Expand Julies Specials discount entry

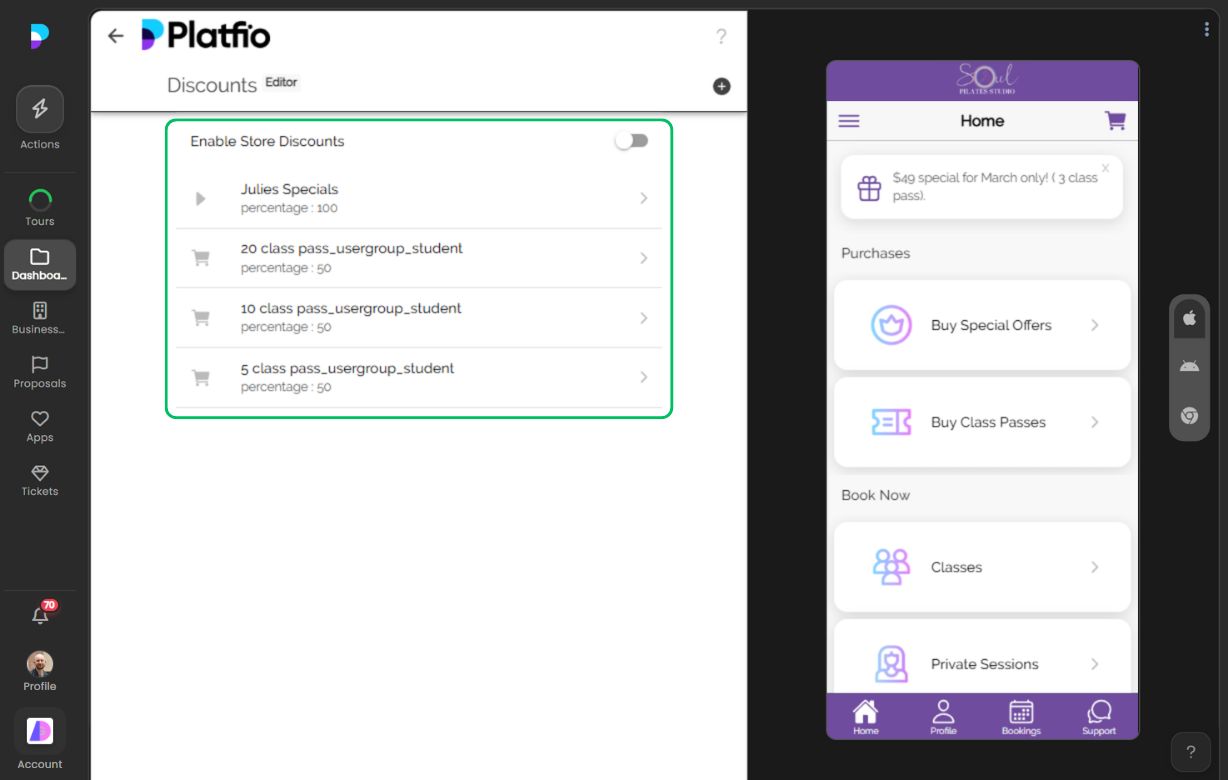[643, 198]
